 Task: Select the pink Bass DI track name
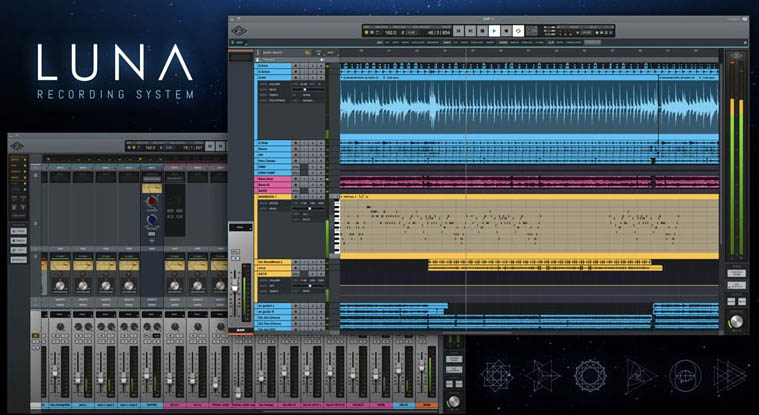coord(273,184)
